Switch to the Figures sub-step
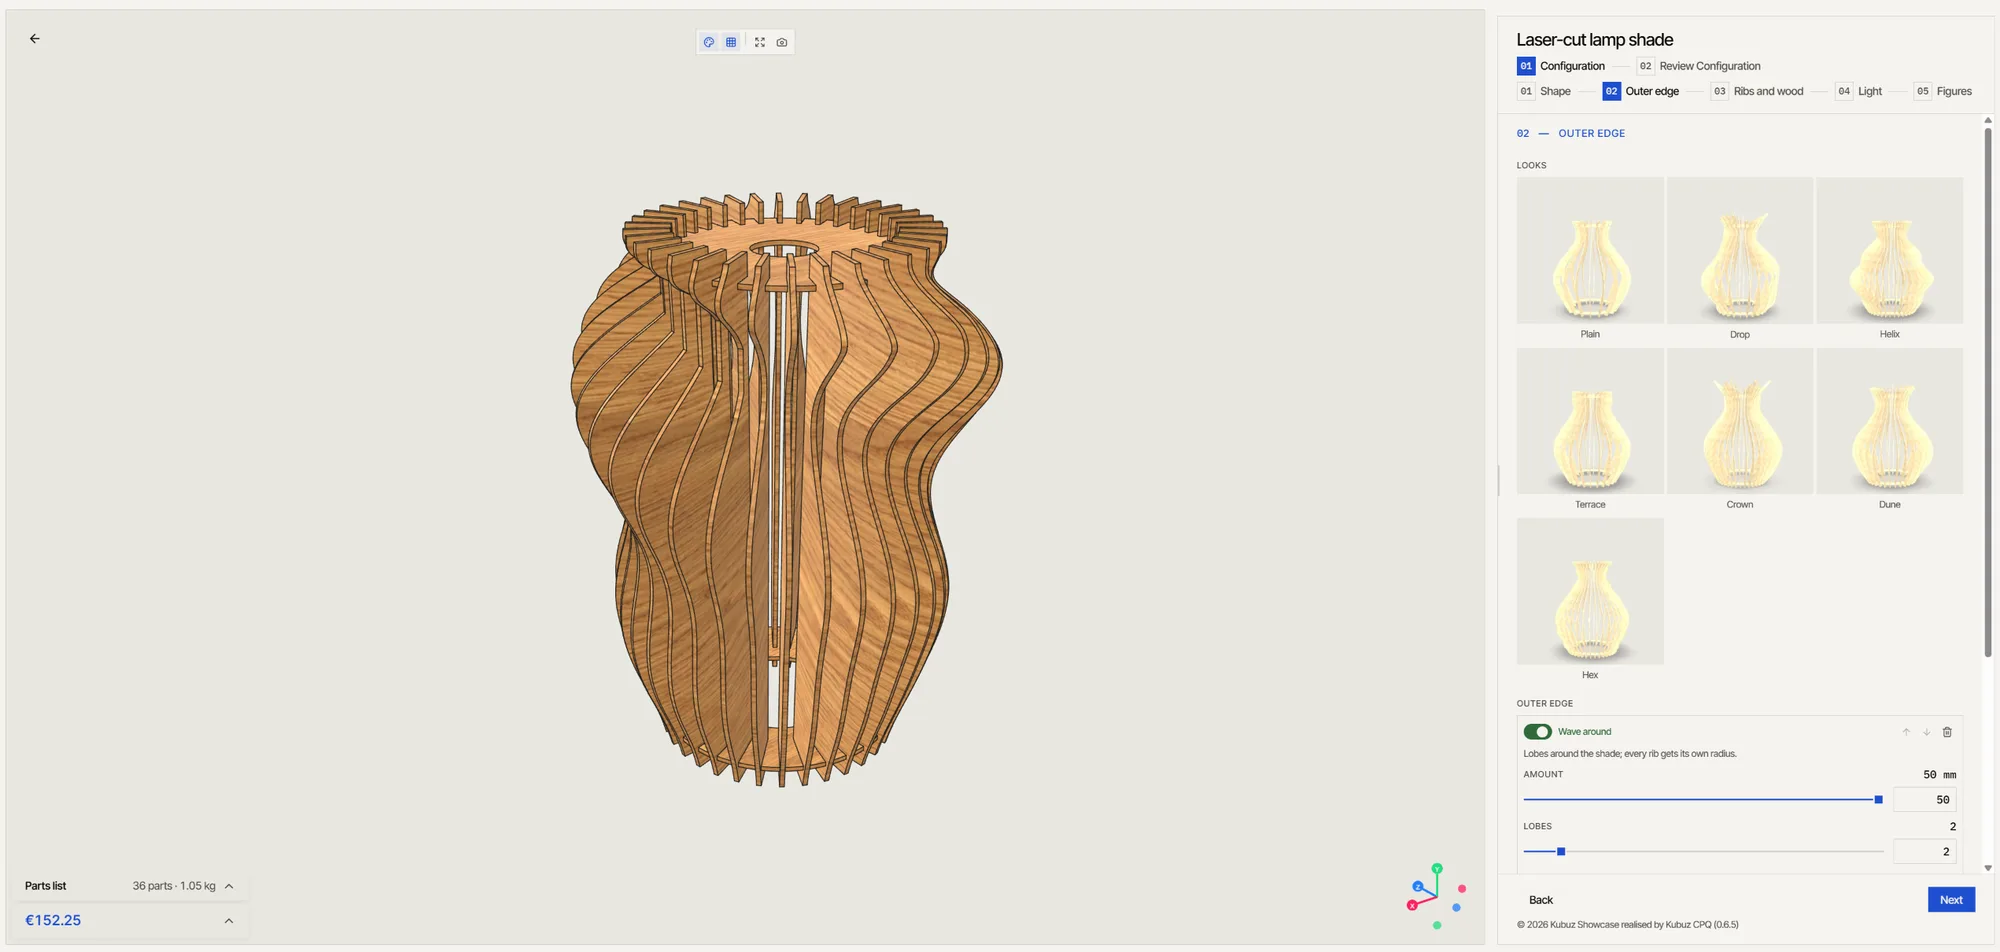This screenshot has width=2000, height=952. click(x=1943, y=91)
